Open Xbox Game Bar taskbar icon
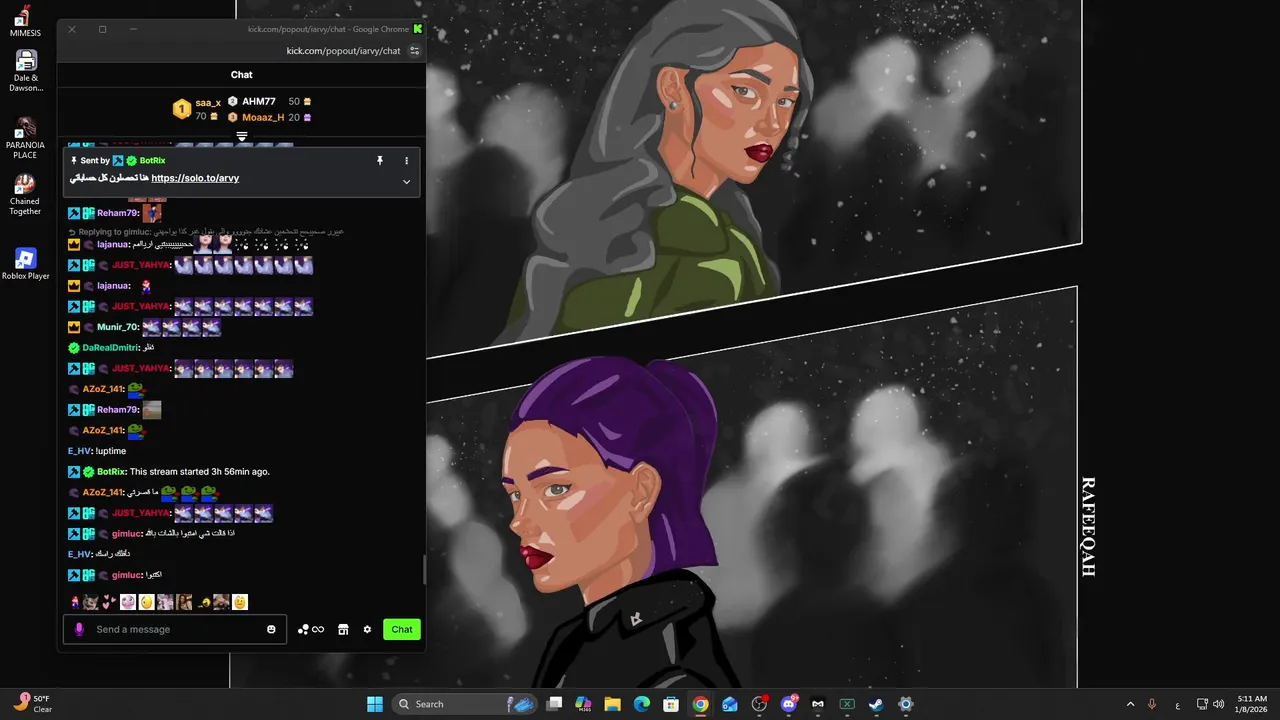This screenshot has height=720, width=1280. click(847, 704)
